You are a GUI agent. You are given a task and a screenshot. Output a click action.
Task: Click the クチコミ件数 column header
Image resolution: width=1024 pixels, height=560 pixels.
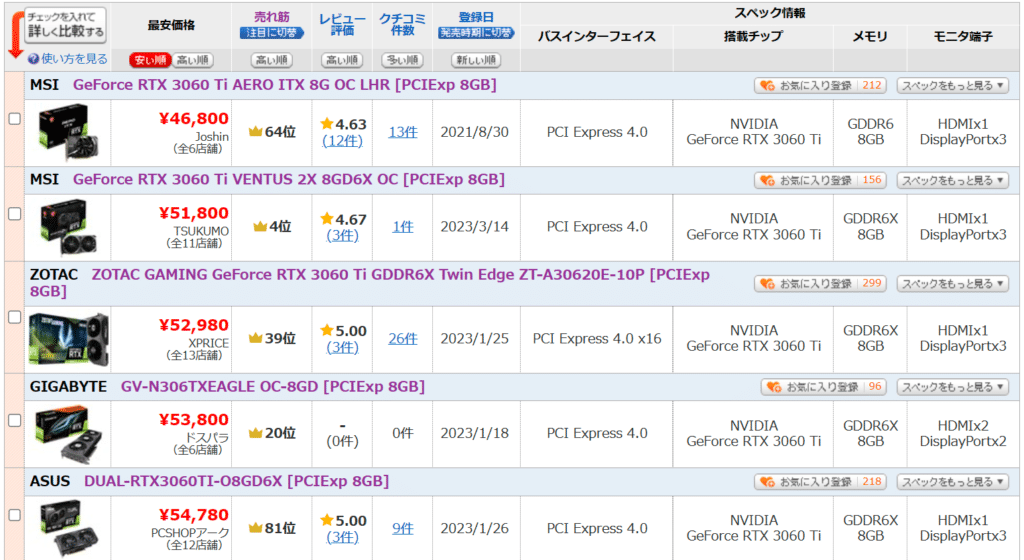point(402,24)
